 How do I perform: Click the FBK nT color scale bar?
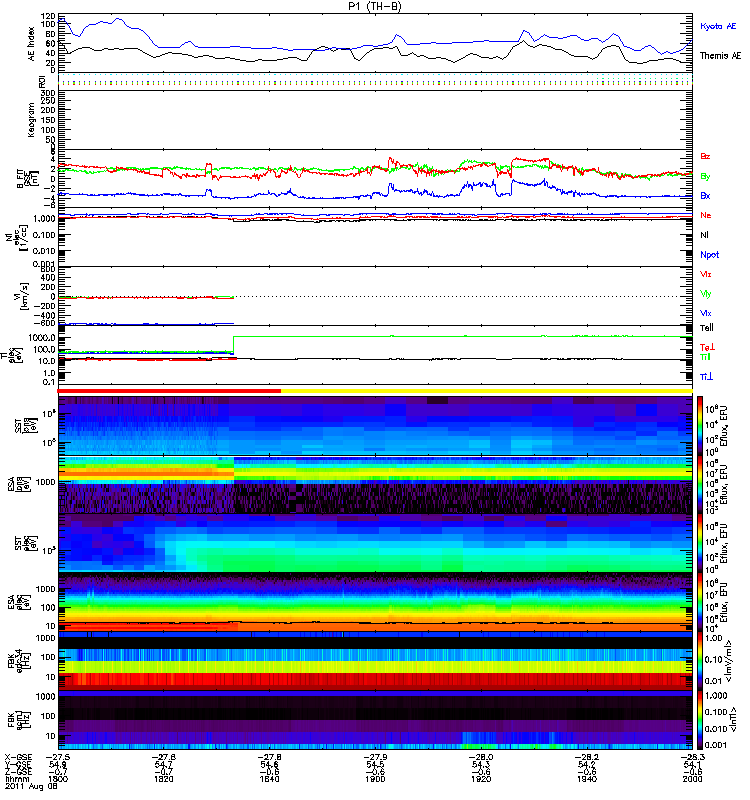click(700, 720)
